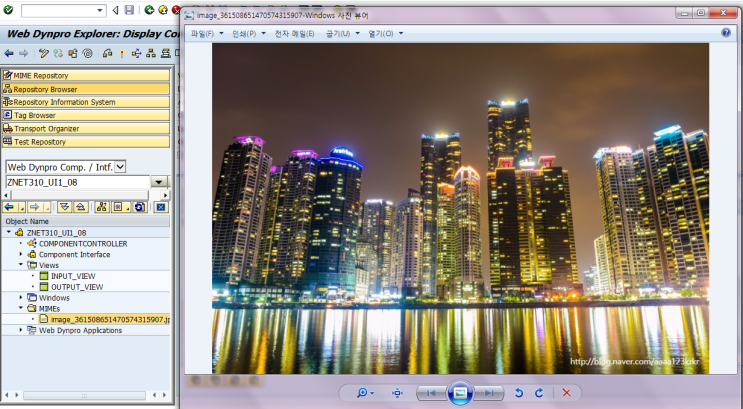Open the 파일(F) menu in Photo Viewer
The width and height of the screenshot is (743, 409).
click(x=207, y=34)
